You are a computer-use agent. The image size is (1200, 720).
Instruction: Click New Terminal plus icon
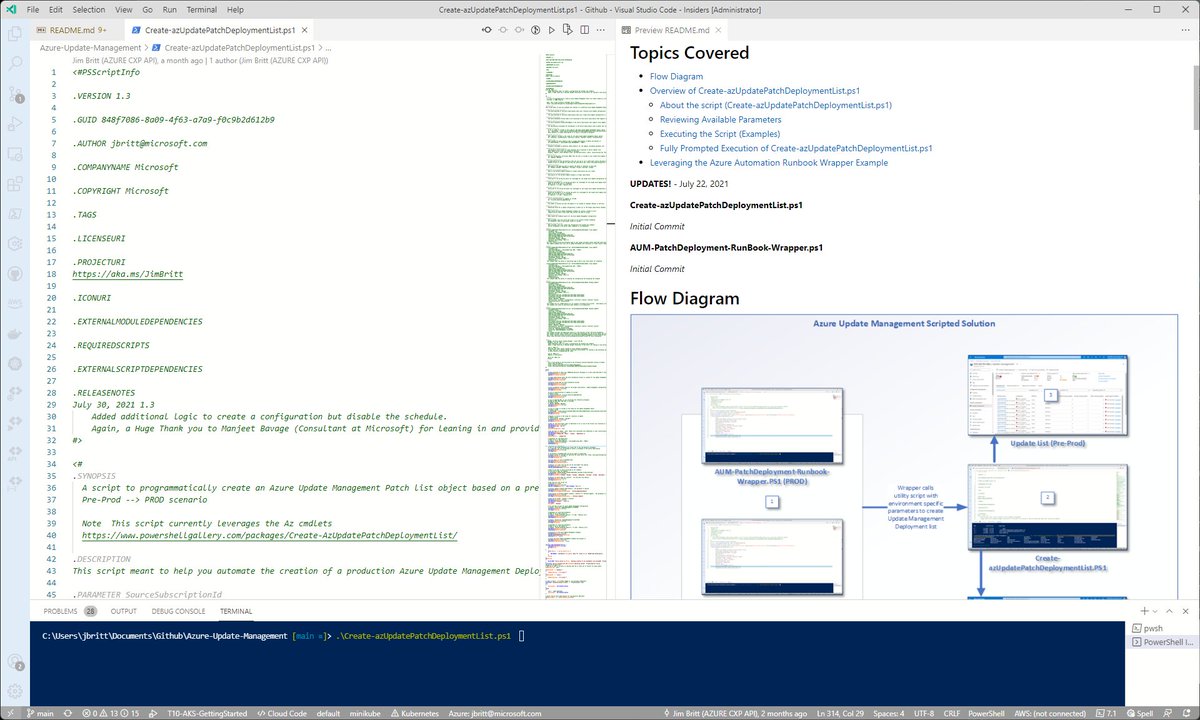pyautogui.click(x=1144, y=611)
